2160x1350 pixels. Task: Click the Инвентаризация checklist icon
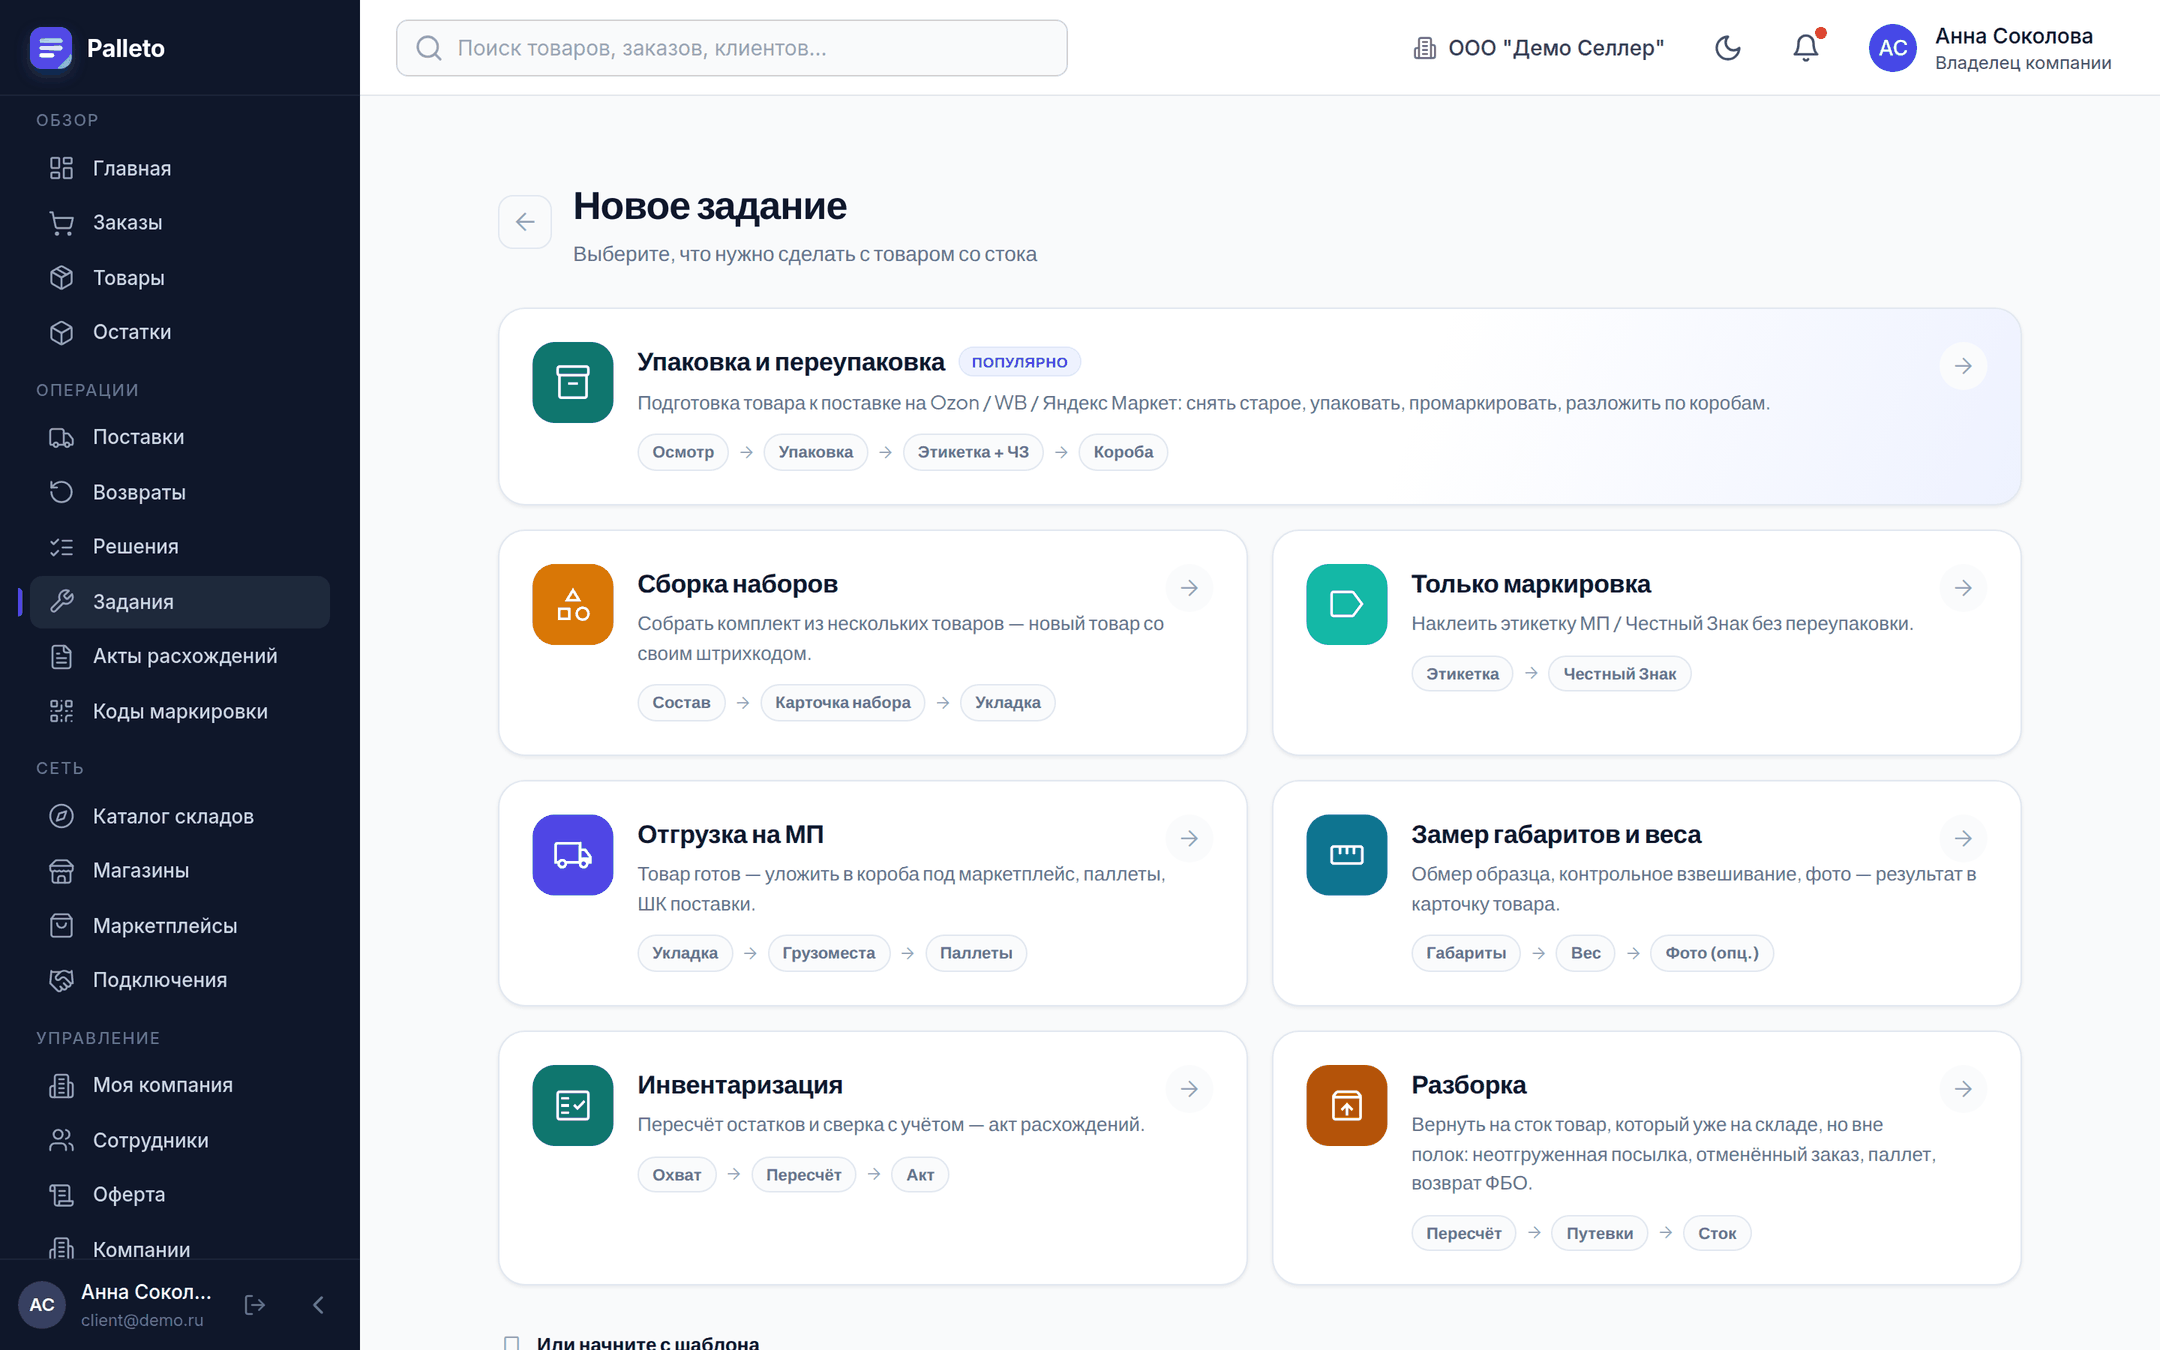573,1105
